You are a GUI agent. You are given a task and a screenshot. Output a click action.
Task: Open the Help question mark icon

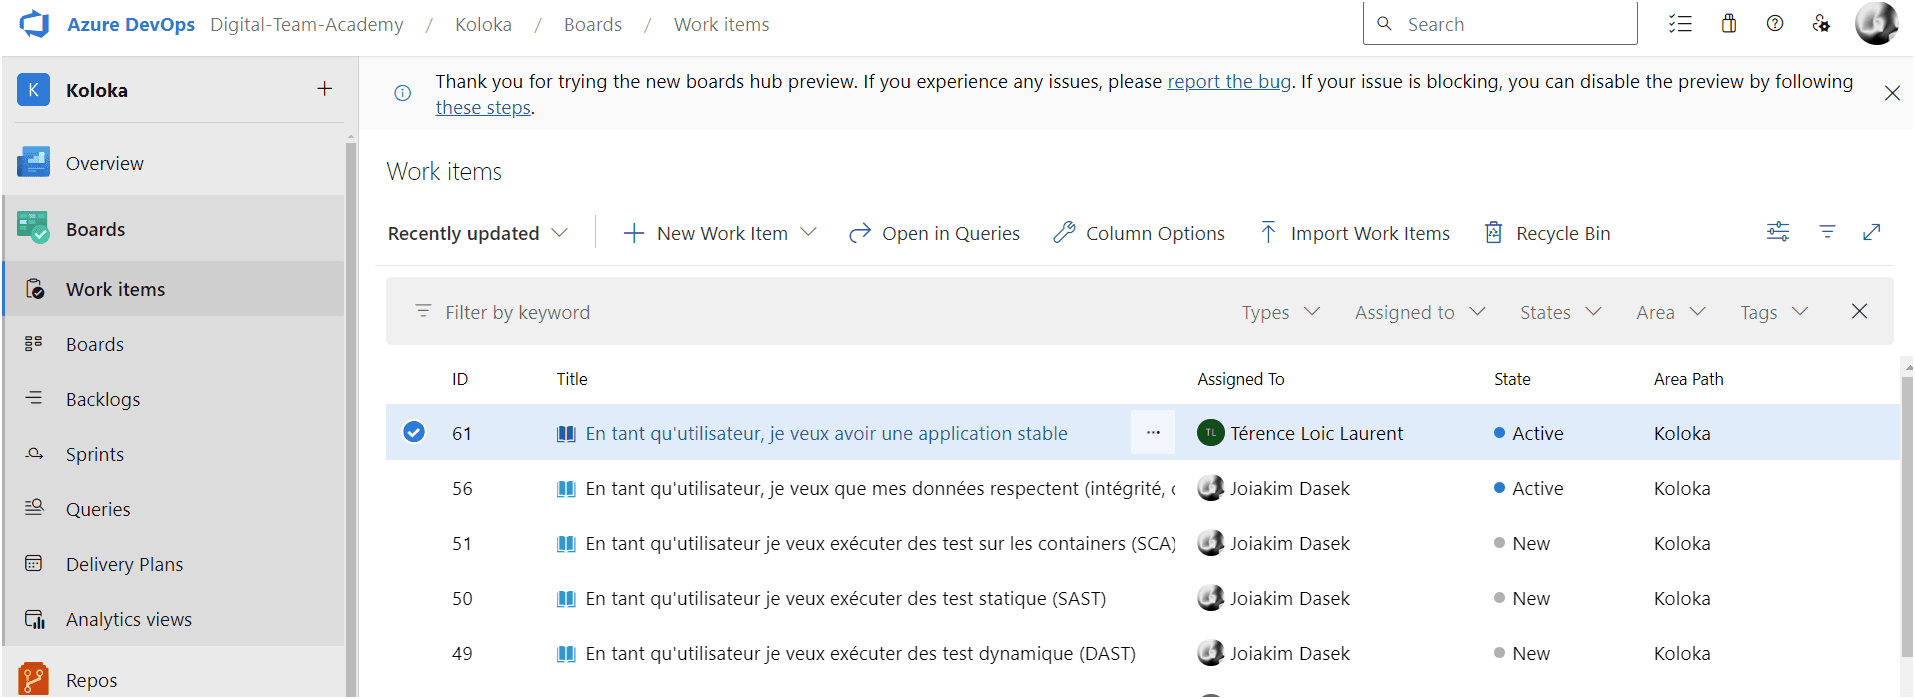point(1775,24)
